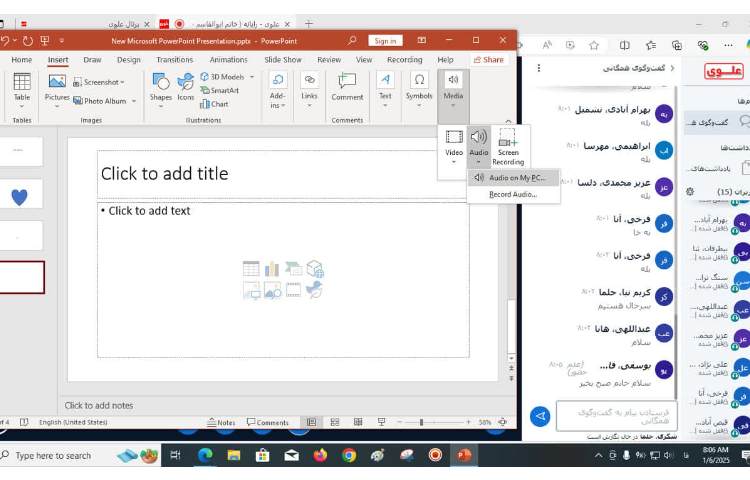
Task: Switch to Slide Sorter view
Action: (x=335, y=422)
